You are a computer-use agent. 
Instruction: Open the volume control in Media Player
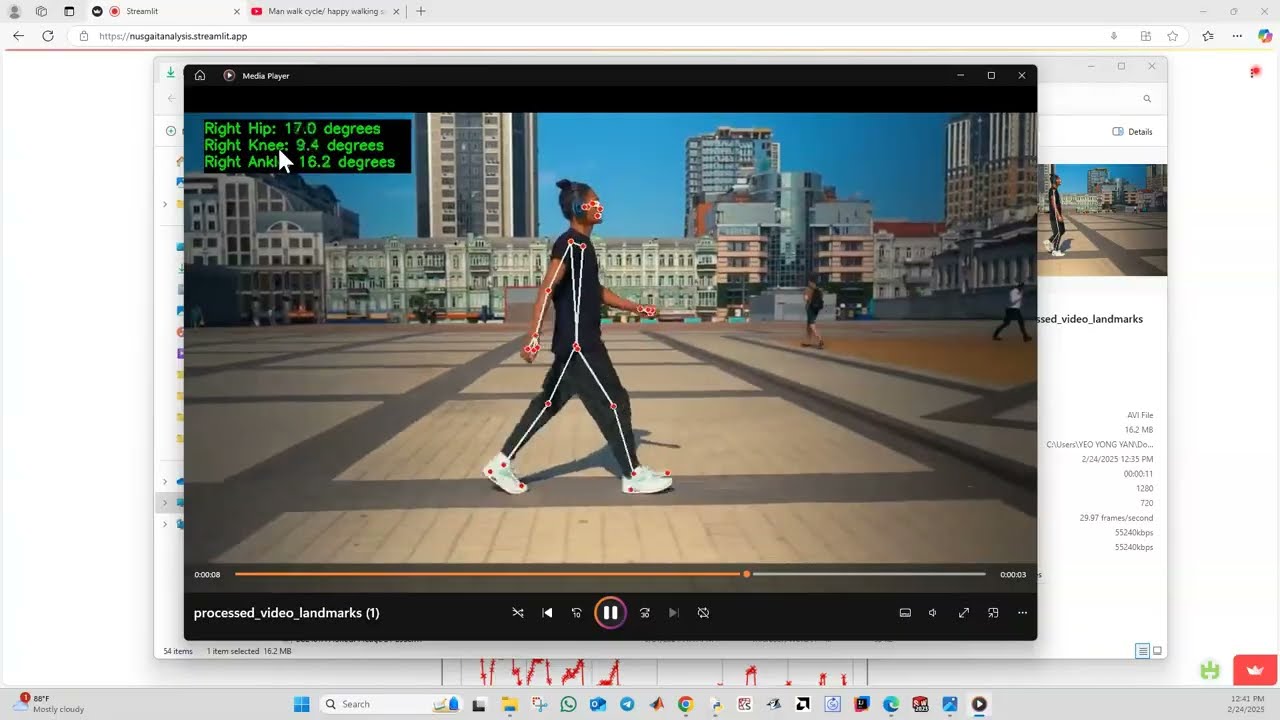[x=933, y=613]
